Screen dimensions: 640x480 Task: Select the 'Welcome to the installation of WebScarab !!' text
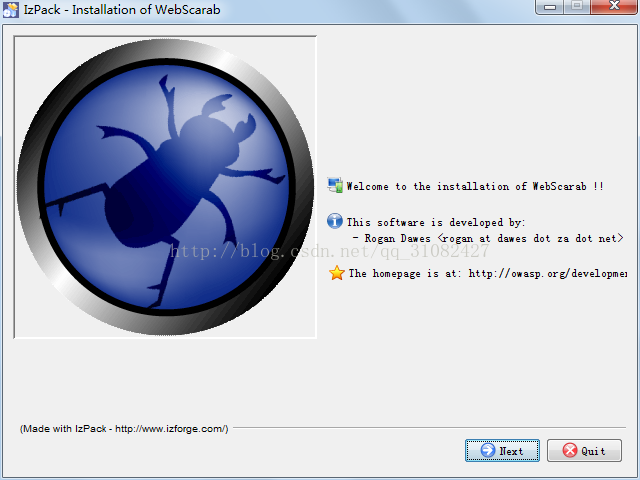tap(475, 187)
